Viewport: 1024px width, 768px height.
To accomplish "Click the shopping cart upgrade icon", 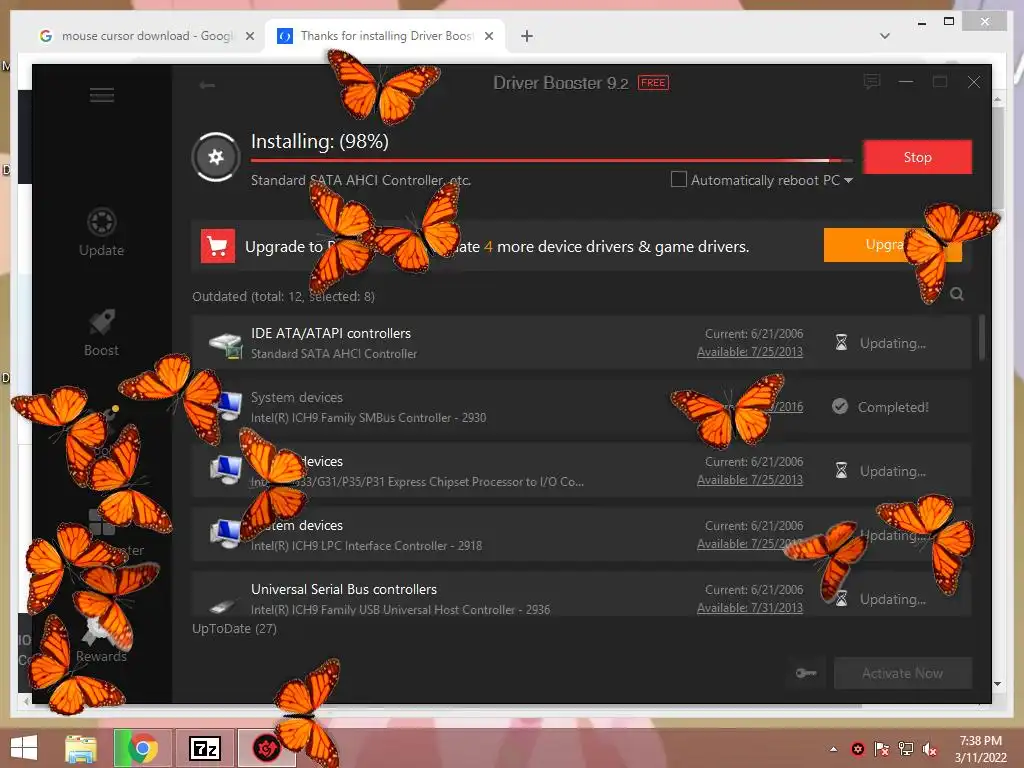I will click(217, 246).
